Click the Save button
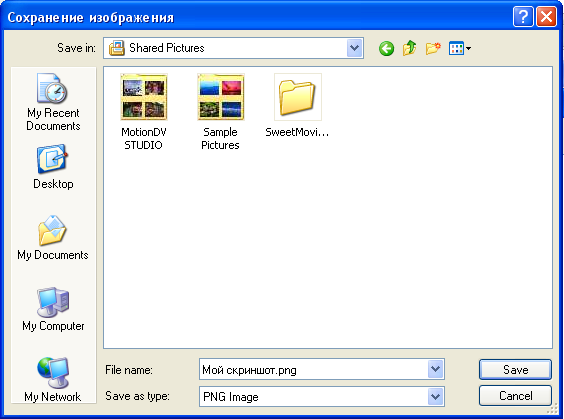The image size is (564, 419). point(515,369)
